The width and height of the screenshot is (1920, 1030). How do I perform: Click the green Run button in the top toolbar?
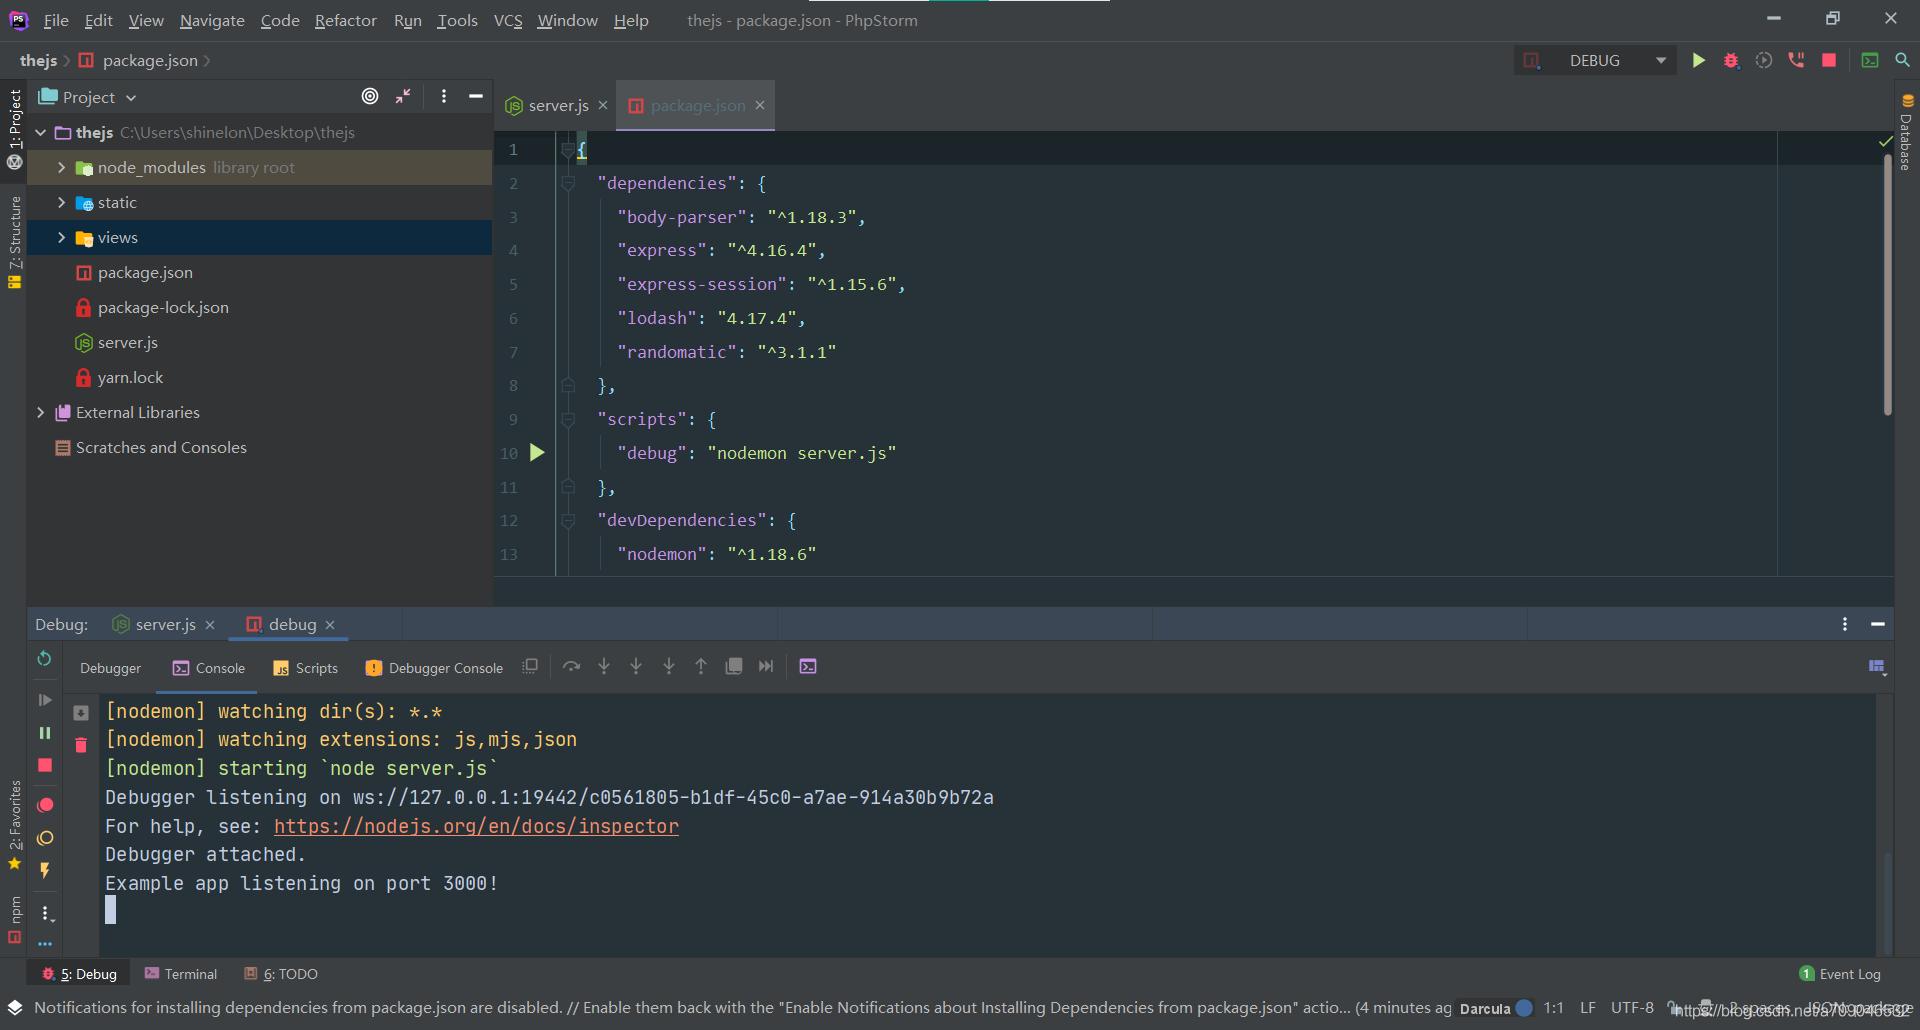tap(1698, 61)
